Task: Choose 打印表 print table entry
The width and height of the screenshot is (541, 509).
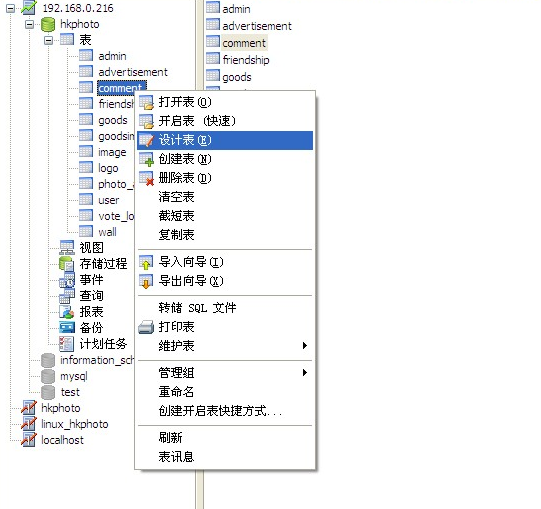Action: tap(225, 327)
